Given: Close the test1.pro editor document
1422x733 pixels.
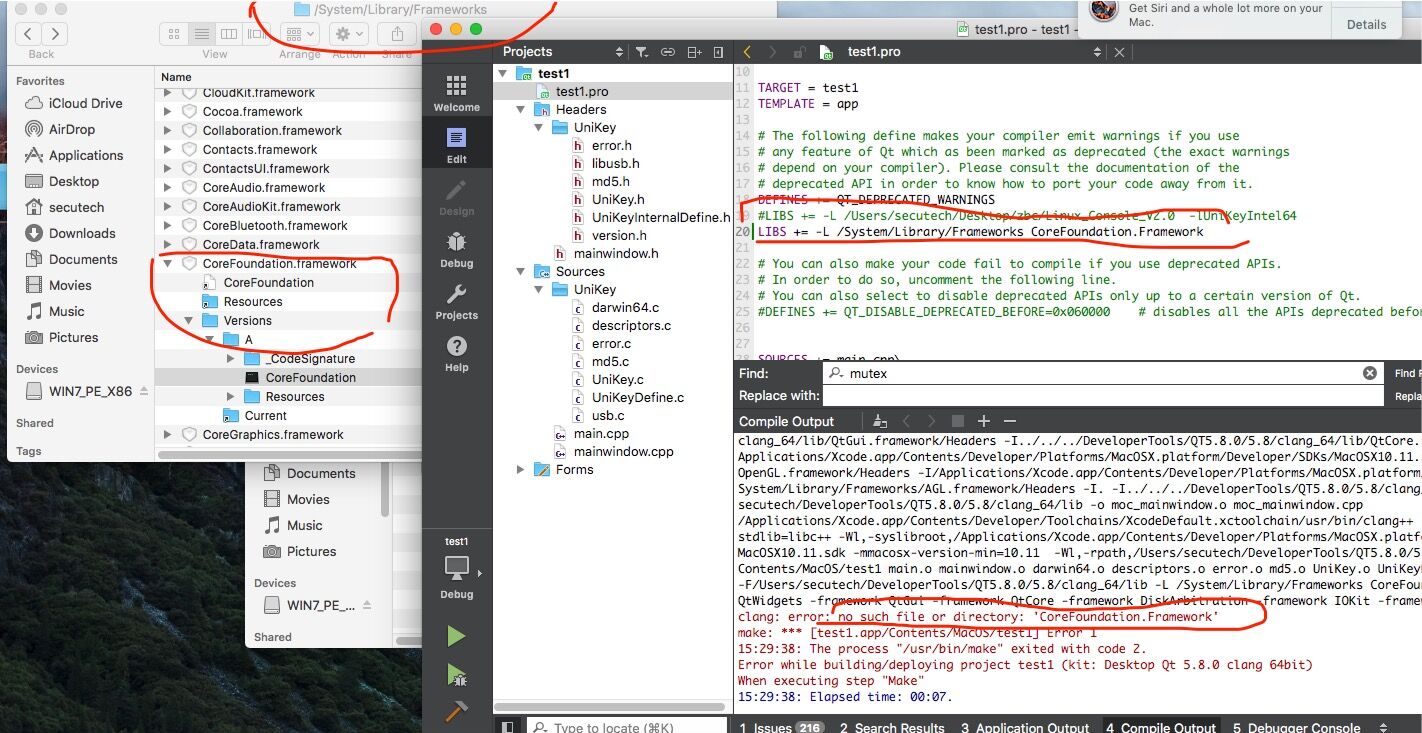Looking at the screenshot, I should point(1119,52).
